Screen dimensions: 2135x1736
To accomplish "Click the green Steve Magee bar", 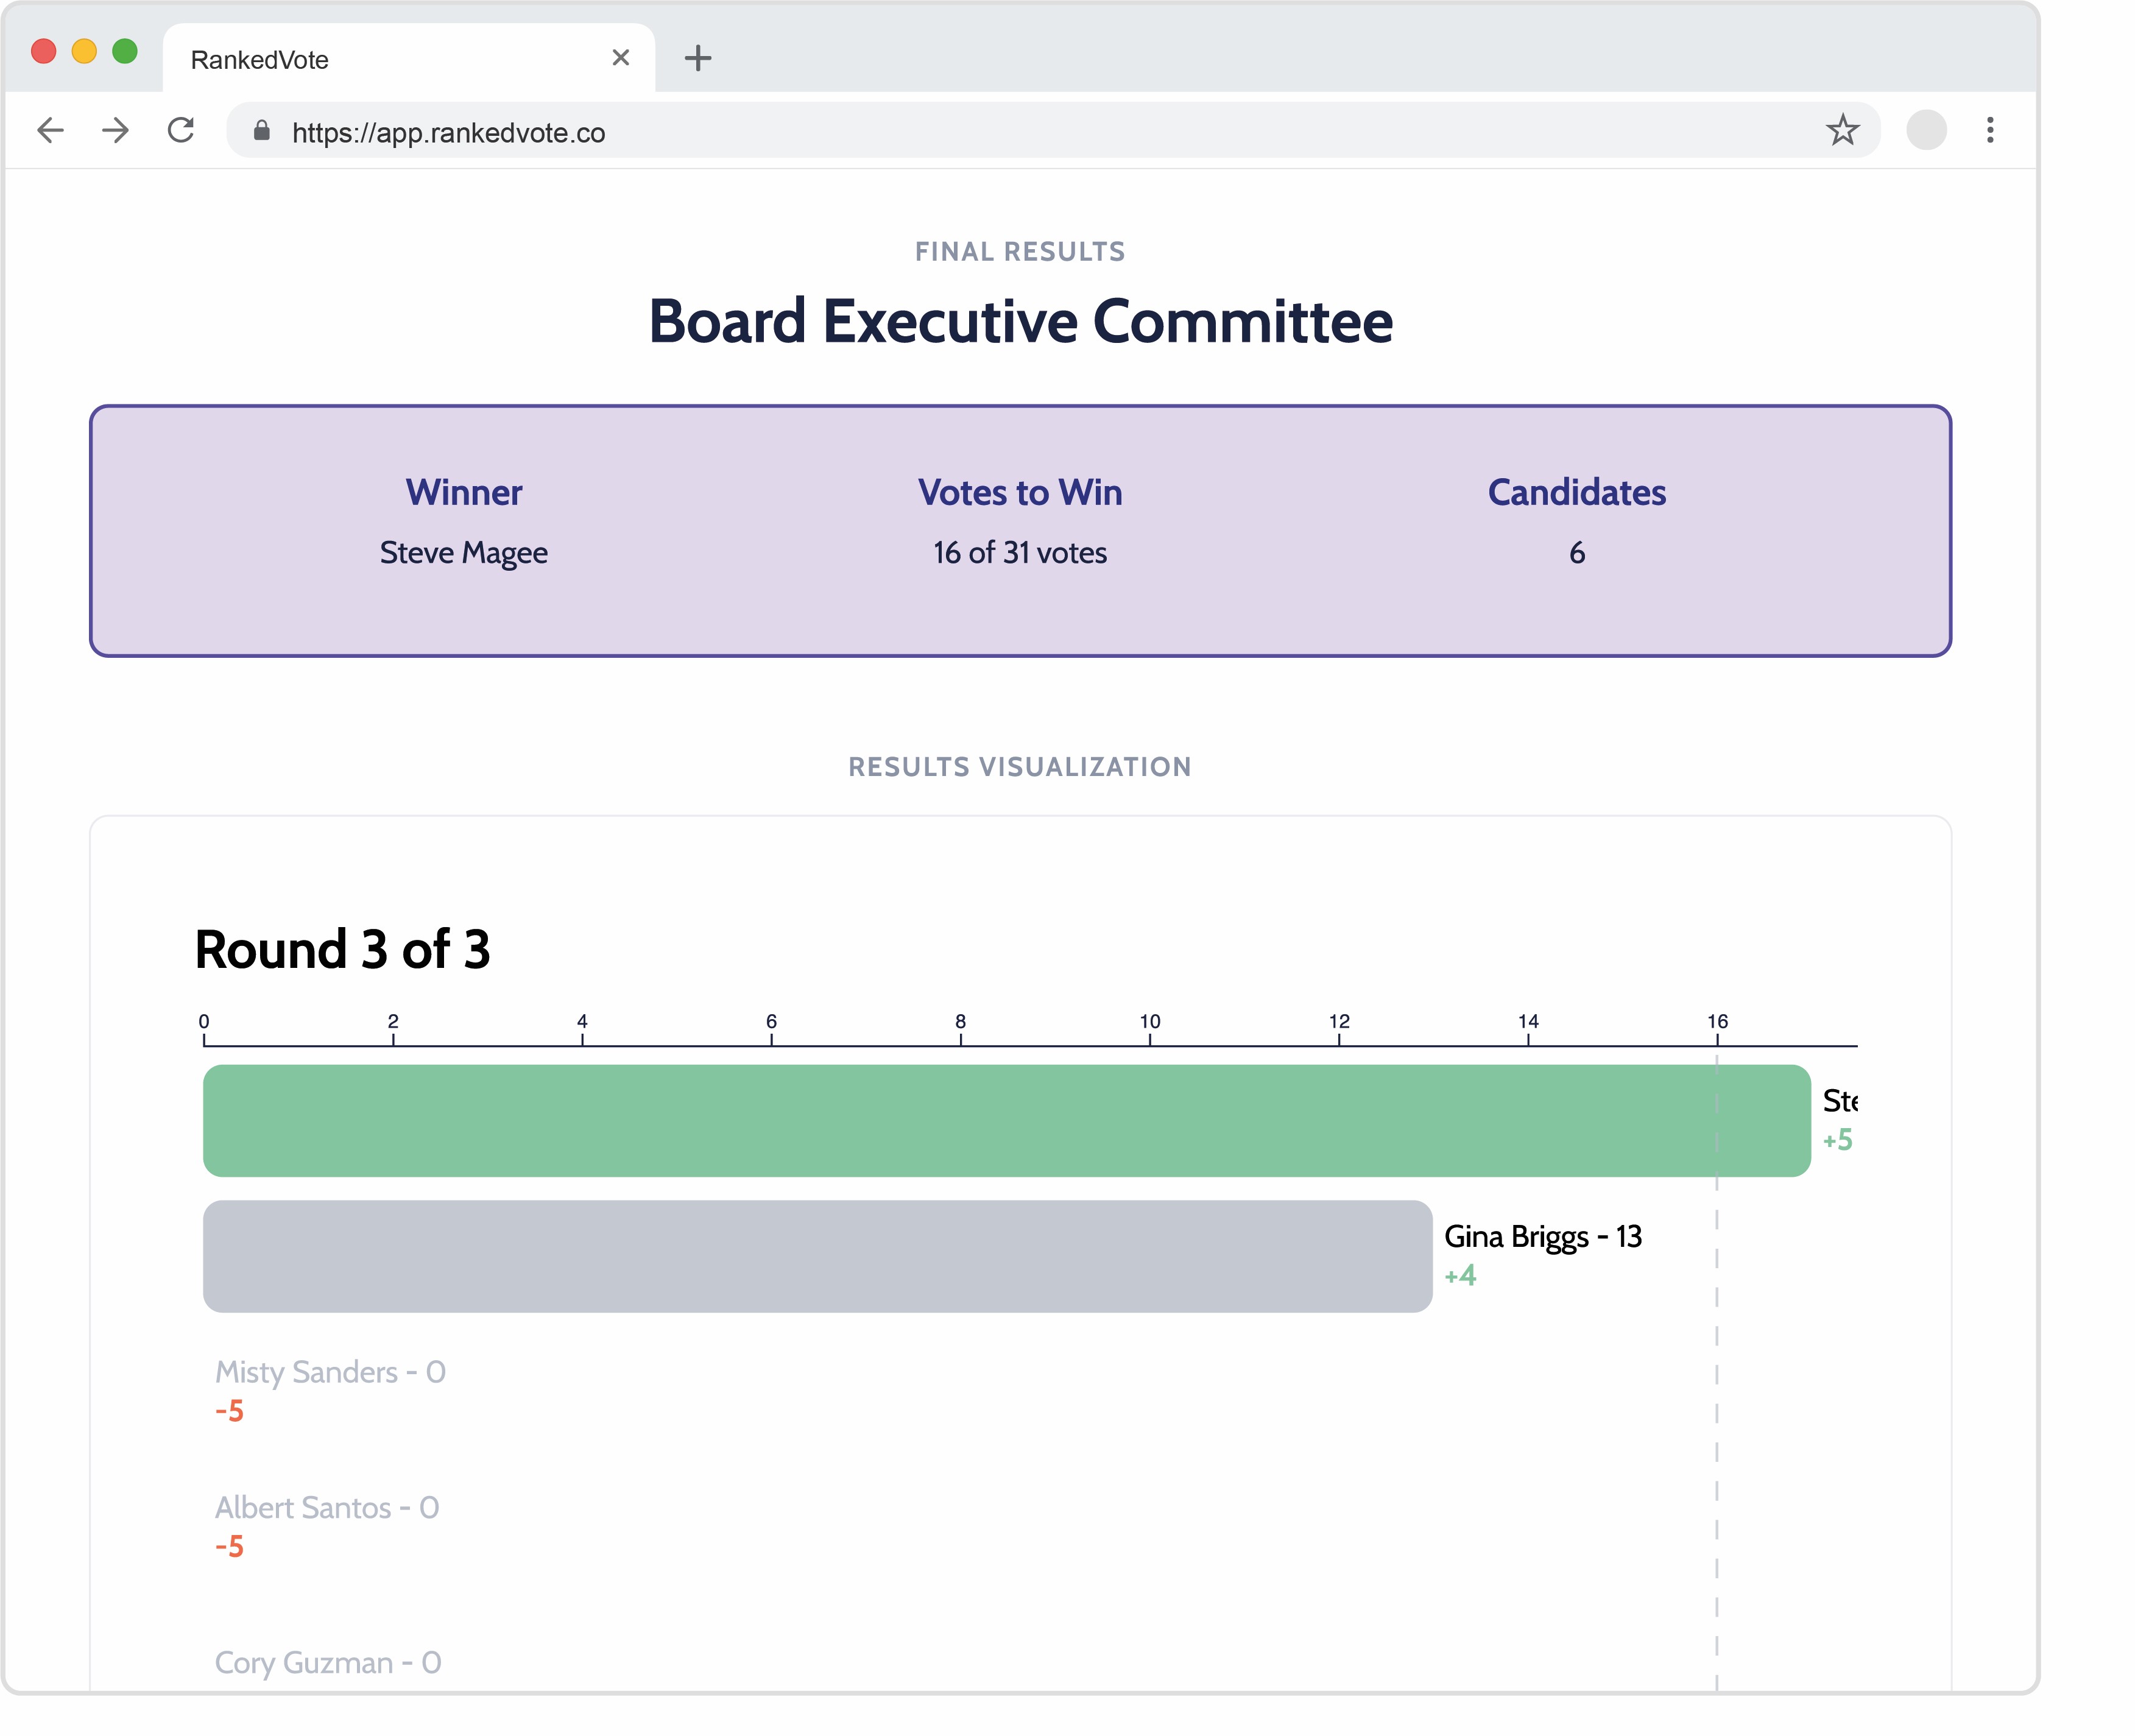I will coord(1005,1121).
